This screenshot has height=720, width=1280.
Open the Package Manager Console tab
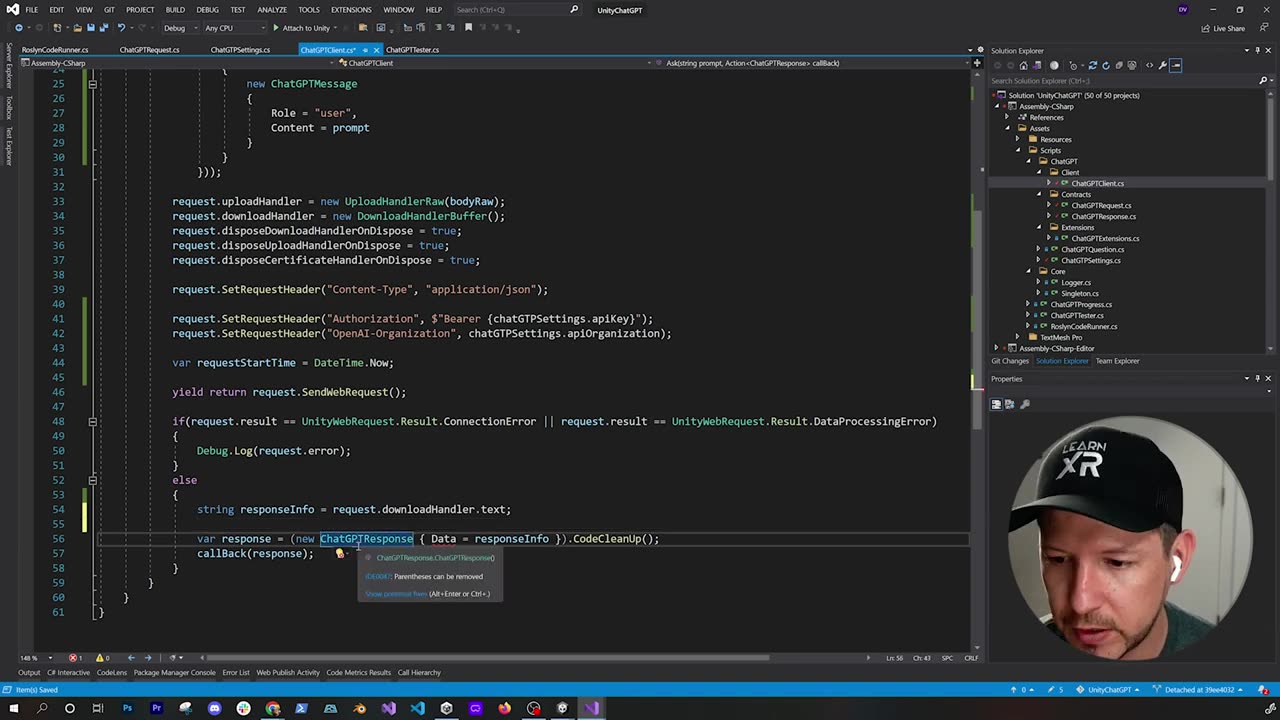pos(174,672)
